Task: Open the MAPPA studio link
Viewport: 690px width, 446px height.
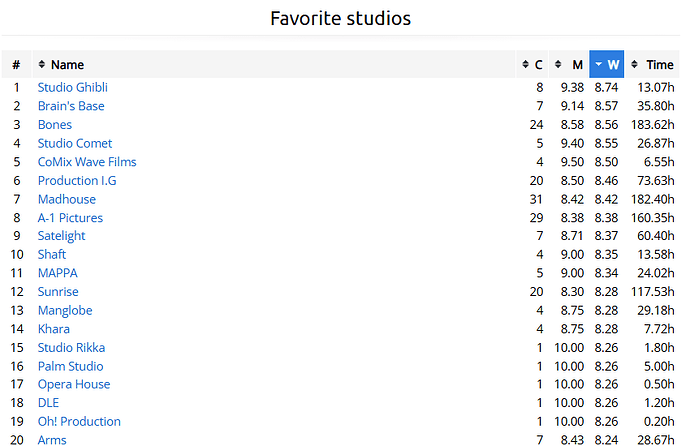Action: point(57,273)
